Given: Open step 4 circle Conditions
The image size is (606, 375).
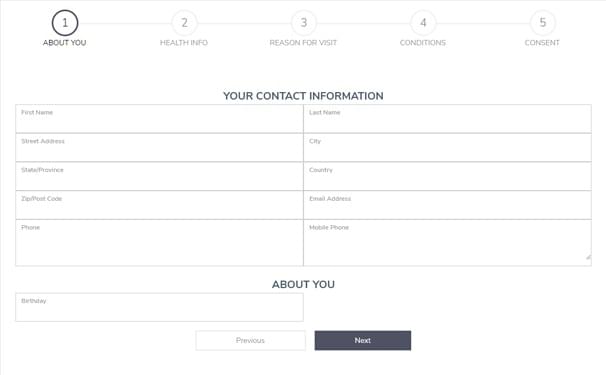Looking at the screenshot, I should pos(423,23).
